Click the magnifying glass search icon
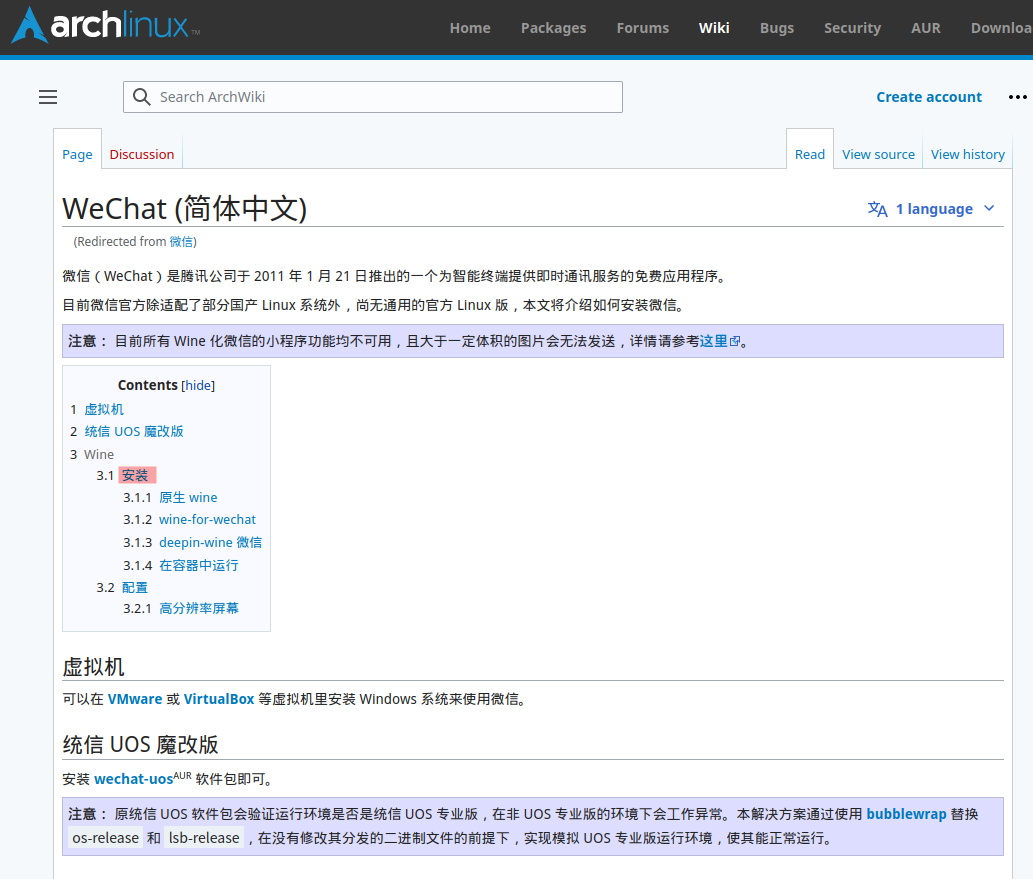 (141, 96)
